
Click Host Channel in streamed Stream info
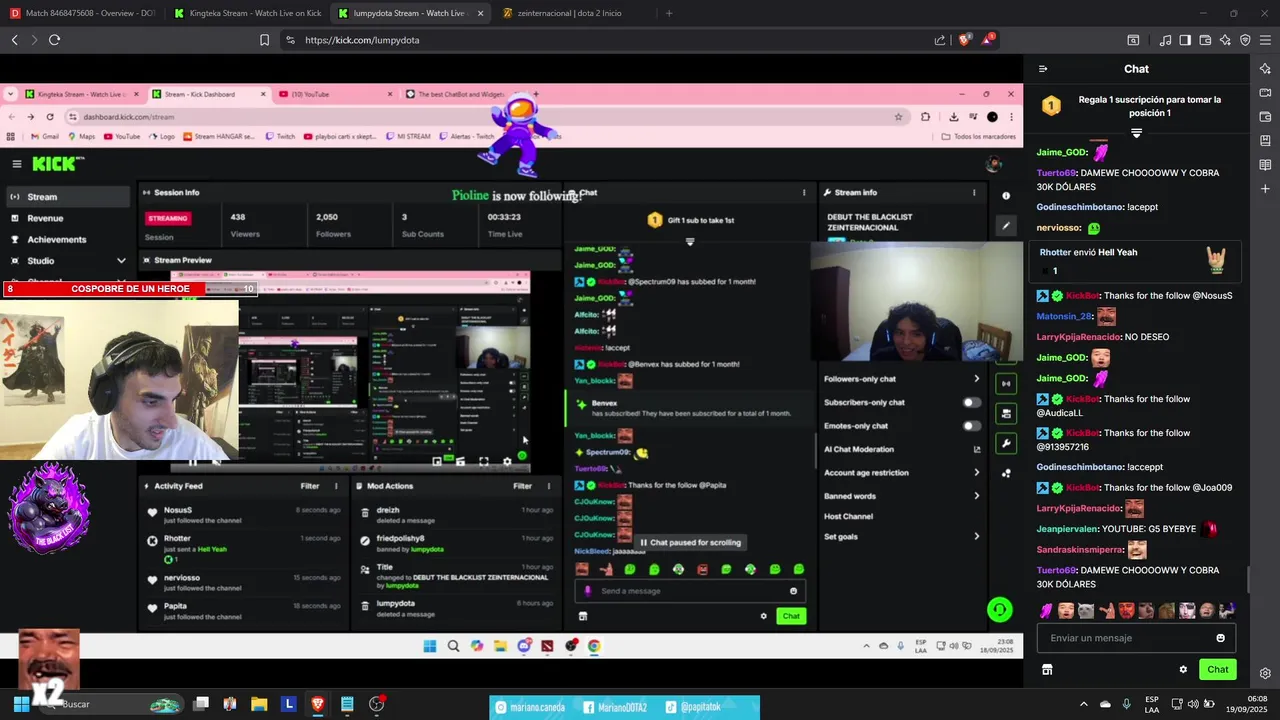point(848,517)
